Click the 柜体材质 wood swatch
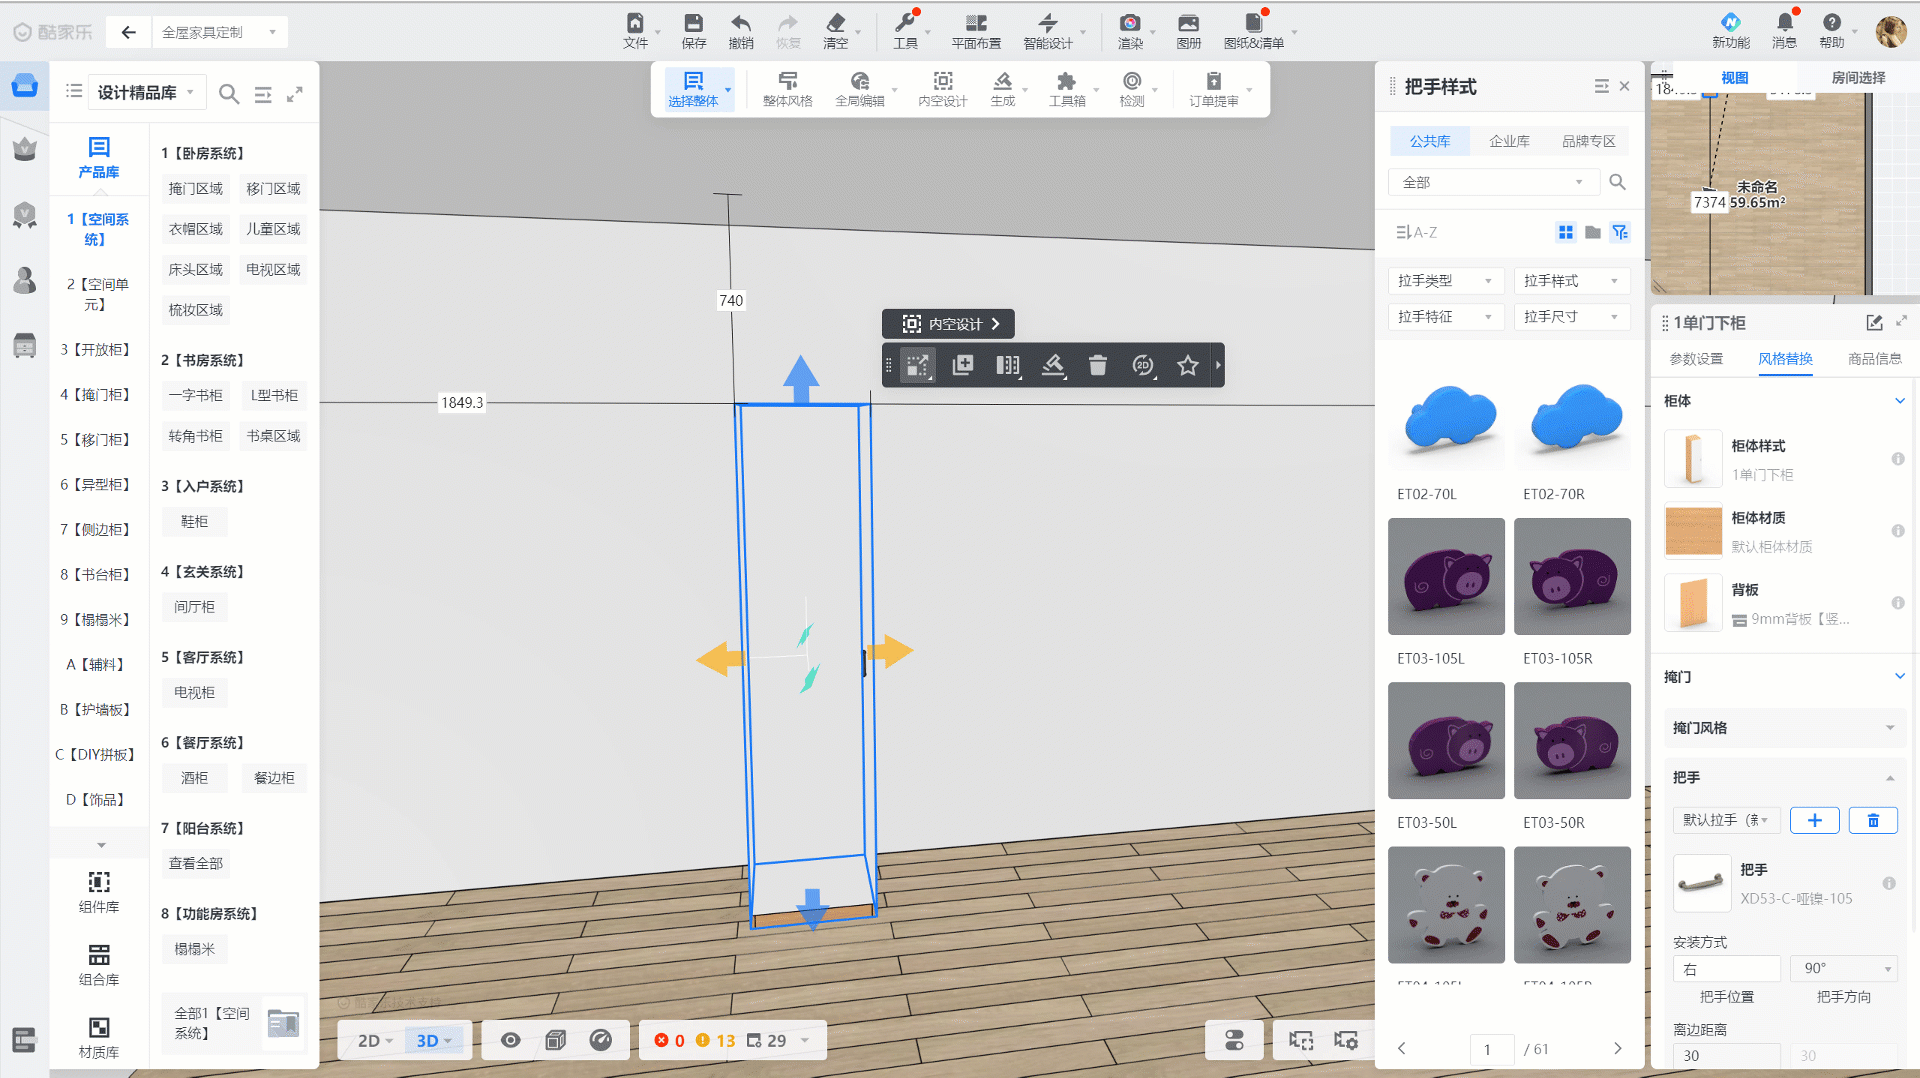1920x1078 pixels. click(1693, 531)
